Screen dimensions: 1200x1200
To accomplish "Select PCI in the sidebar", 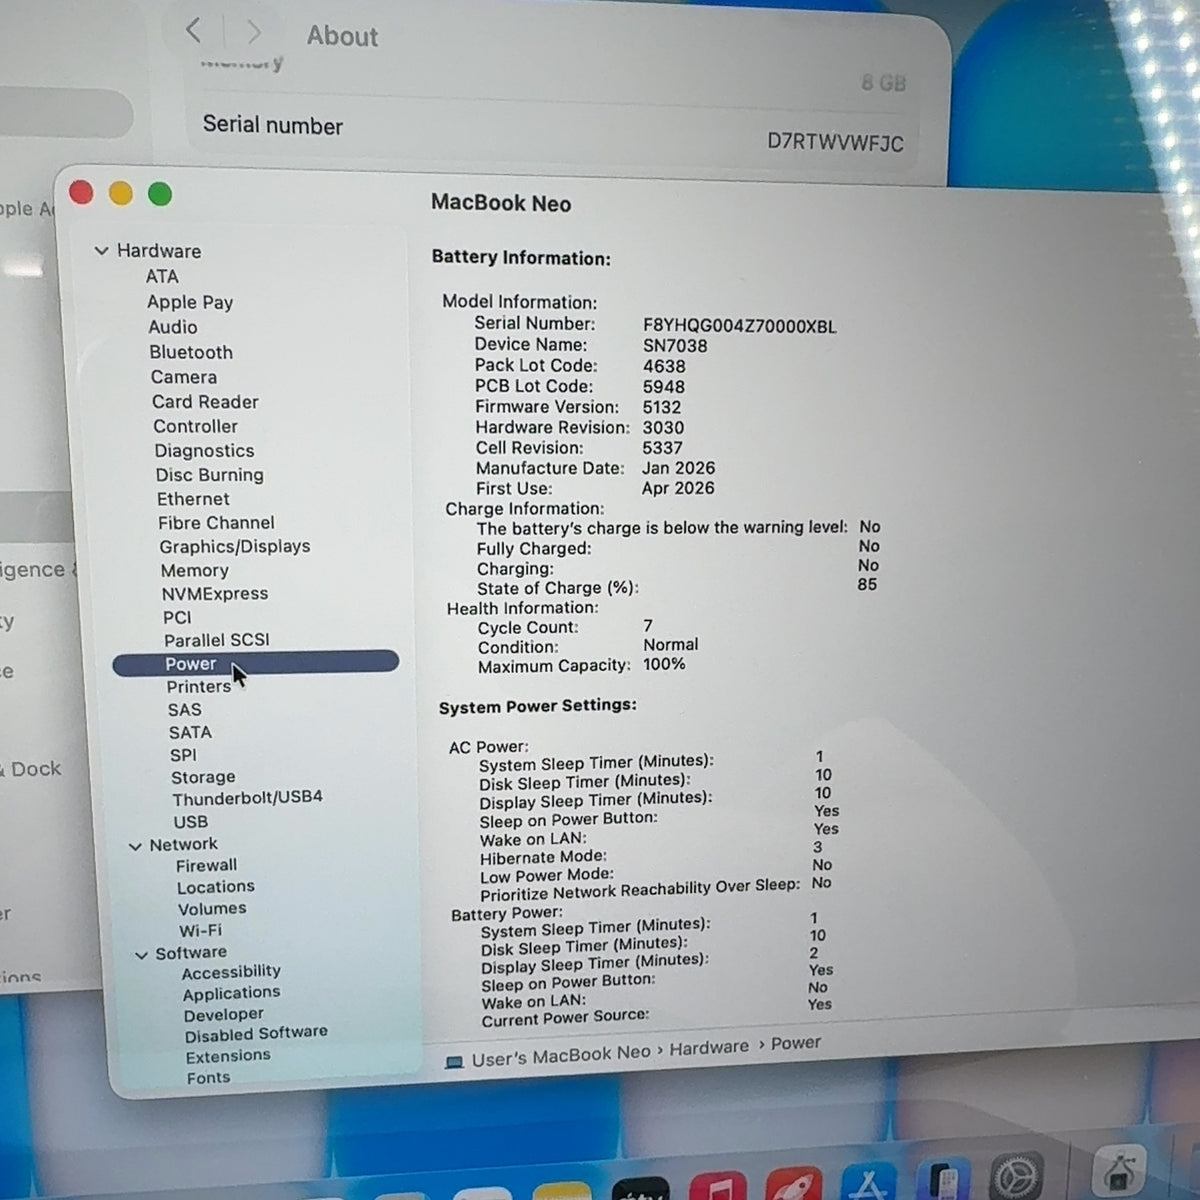I will pyautogui.click(x=177, y=618).
